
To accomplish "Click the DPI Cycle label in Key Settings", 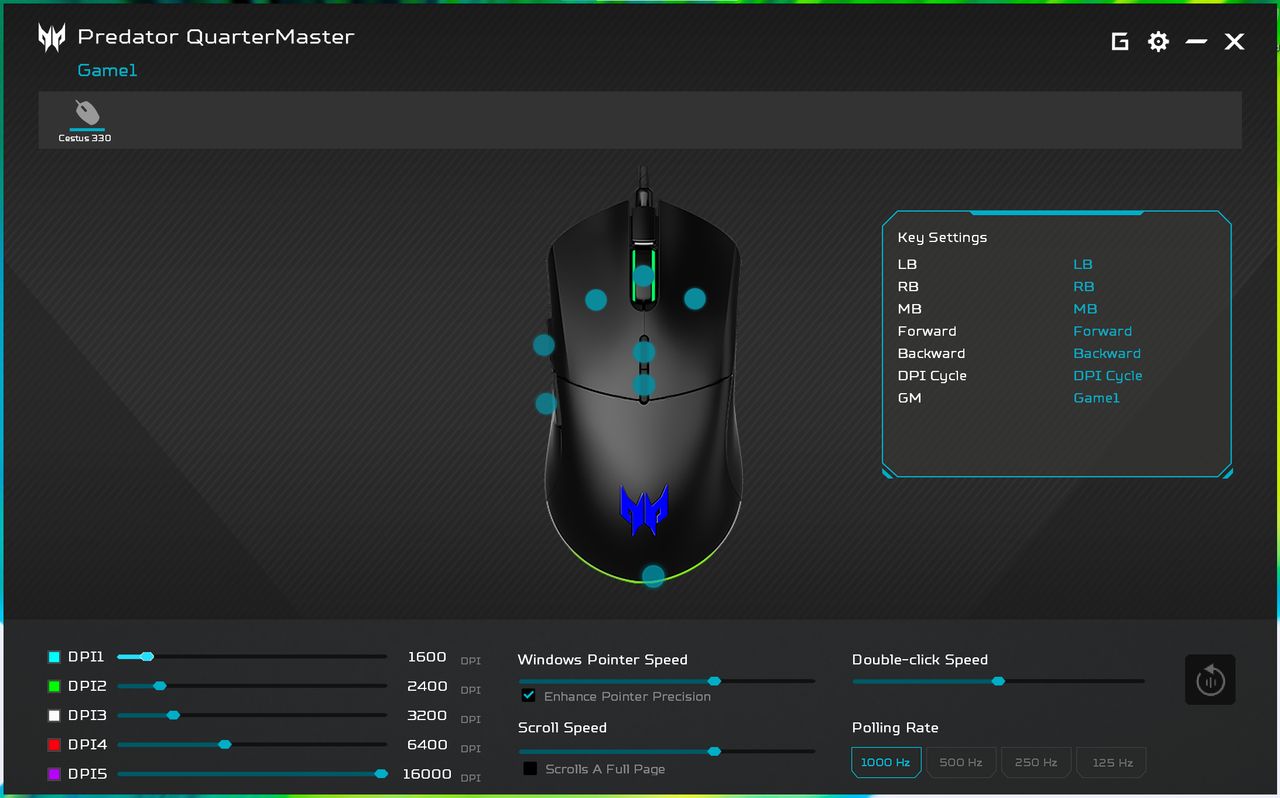I will pos(932,376).
